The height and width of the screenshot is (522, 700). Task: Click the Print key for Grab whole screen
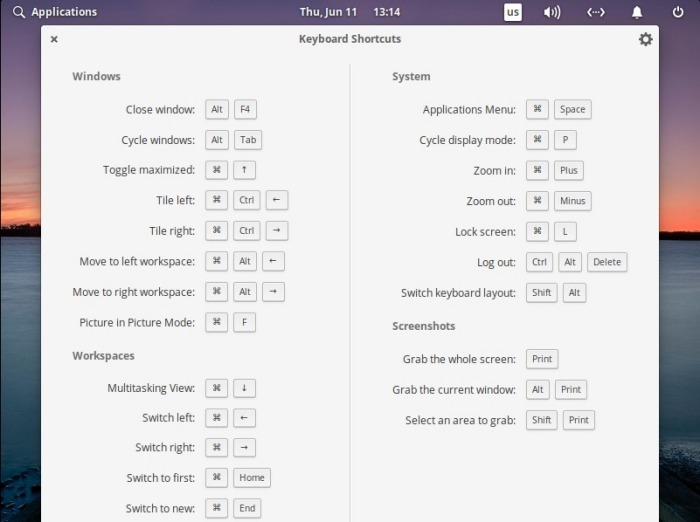pos(541,359)
